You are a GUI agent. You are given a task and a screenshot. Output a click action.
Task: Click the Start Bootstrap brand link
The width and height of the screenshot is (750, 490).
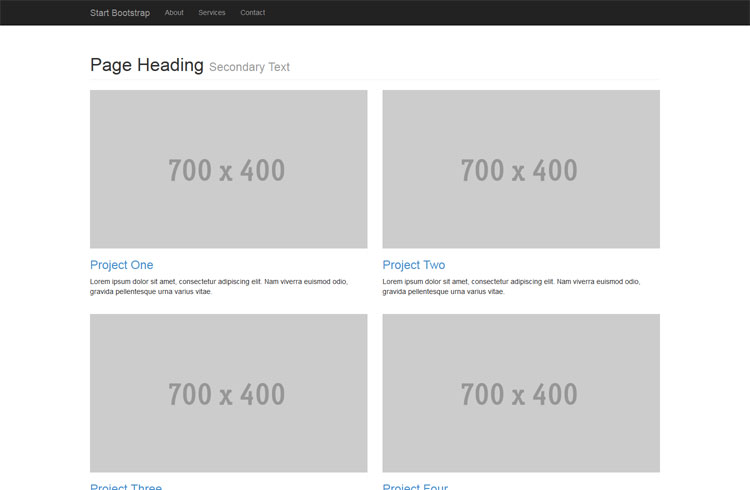(119, 13)
